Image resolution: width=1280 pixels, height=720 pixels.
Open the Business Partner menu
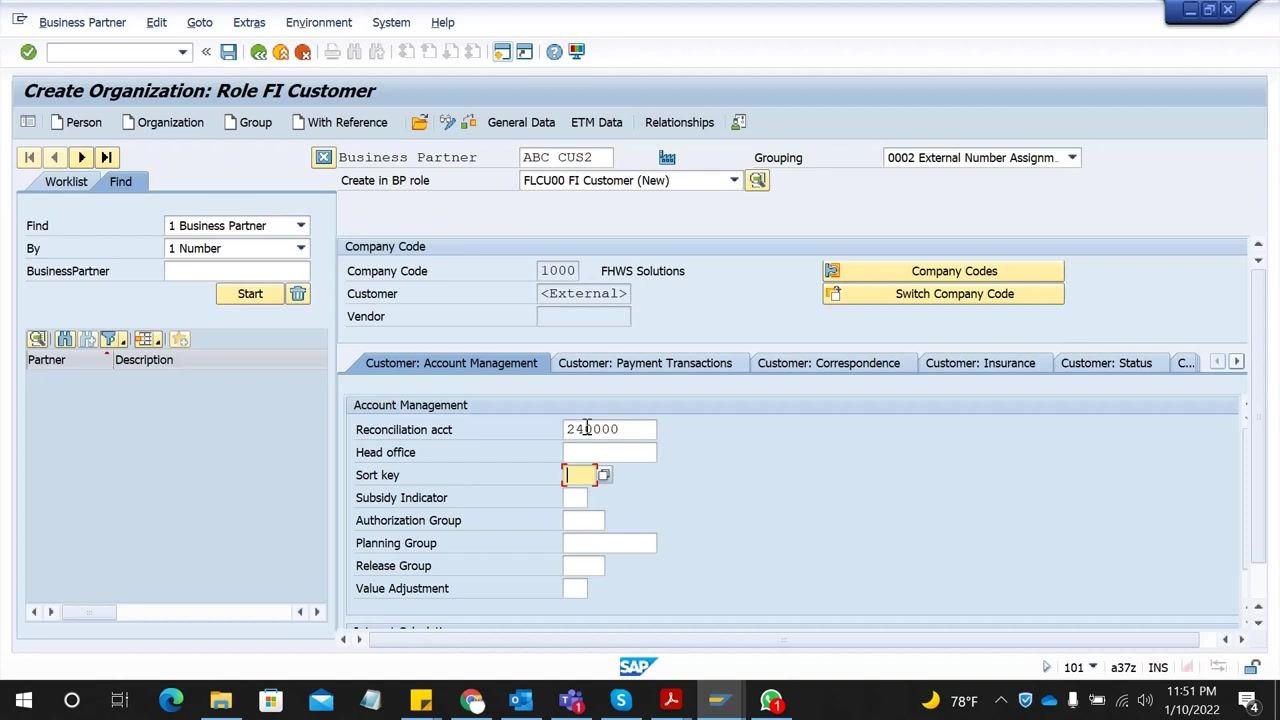(x=82, y=22)
